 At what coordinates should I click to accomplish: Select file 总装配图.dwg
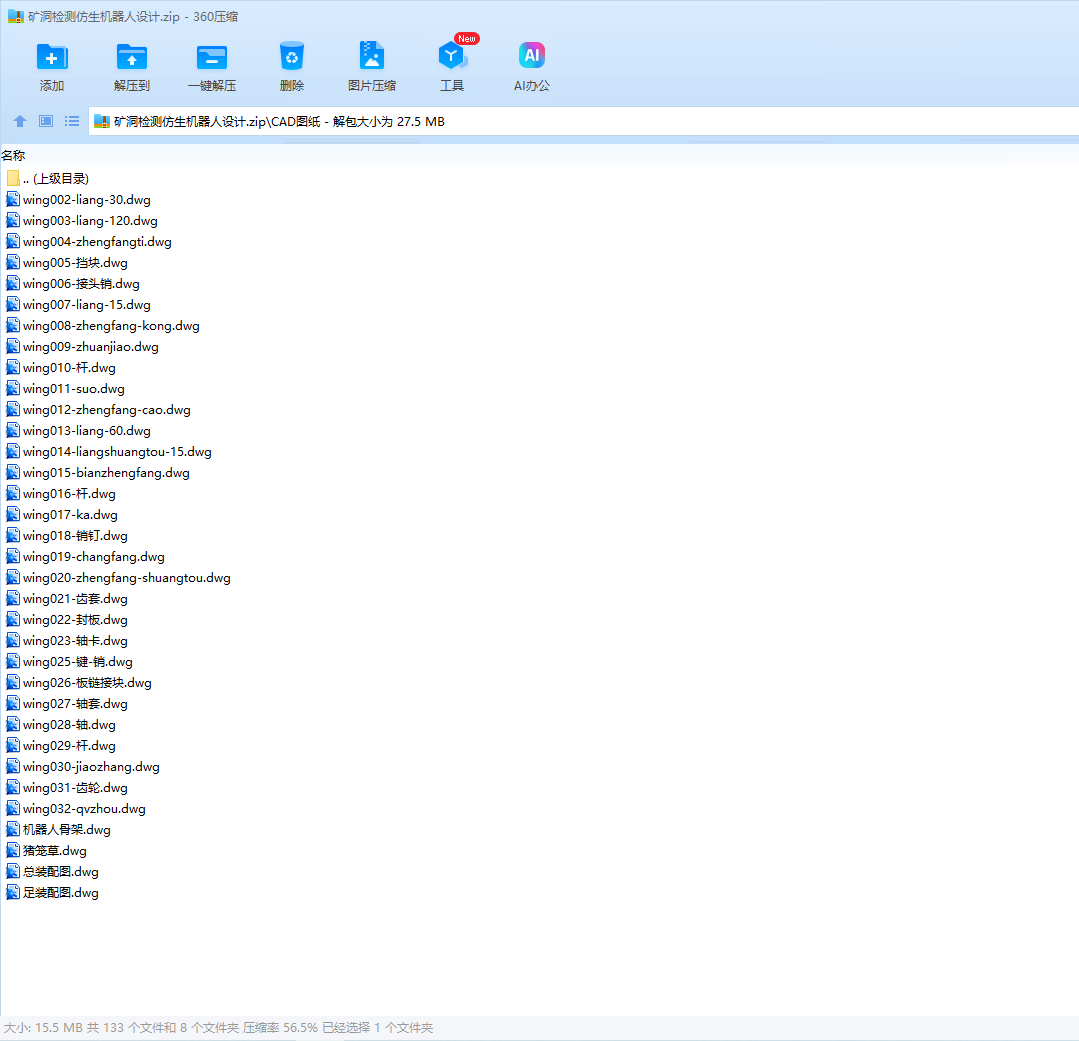coord(52,872)
